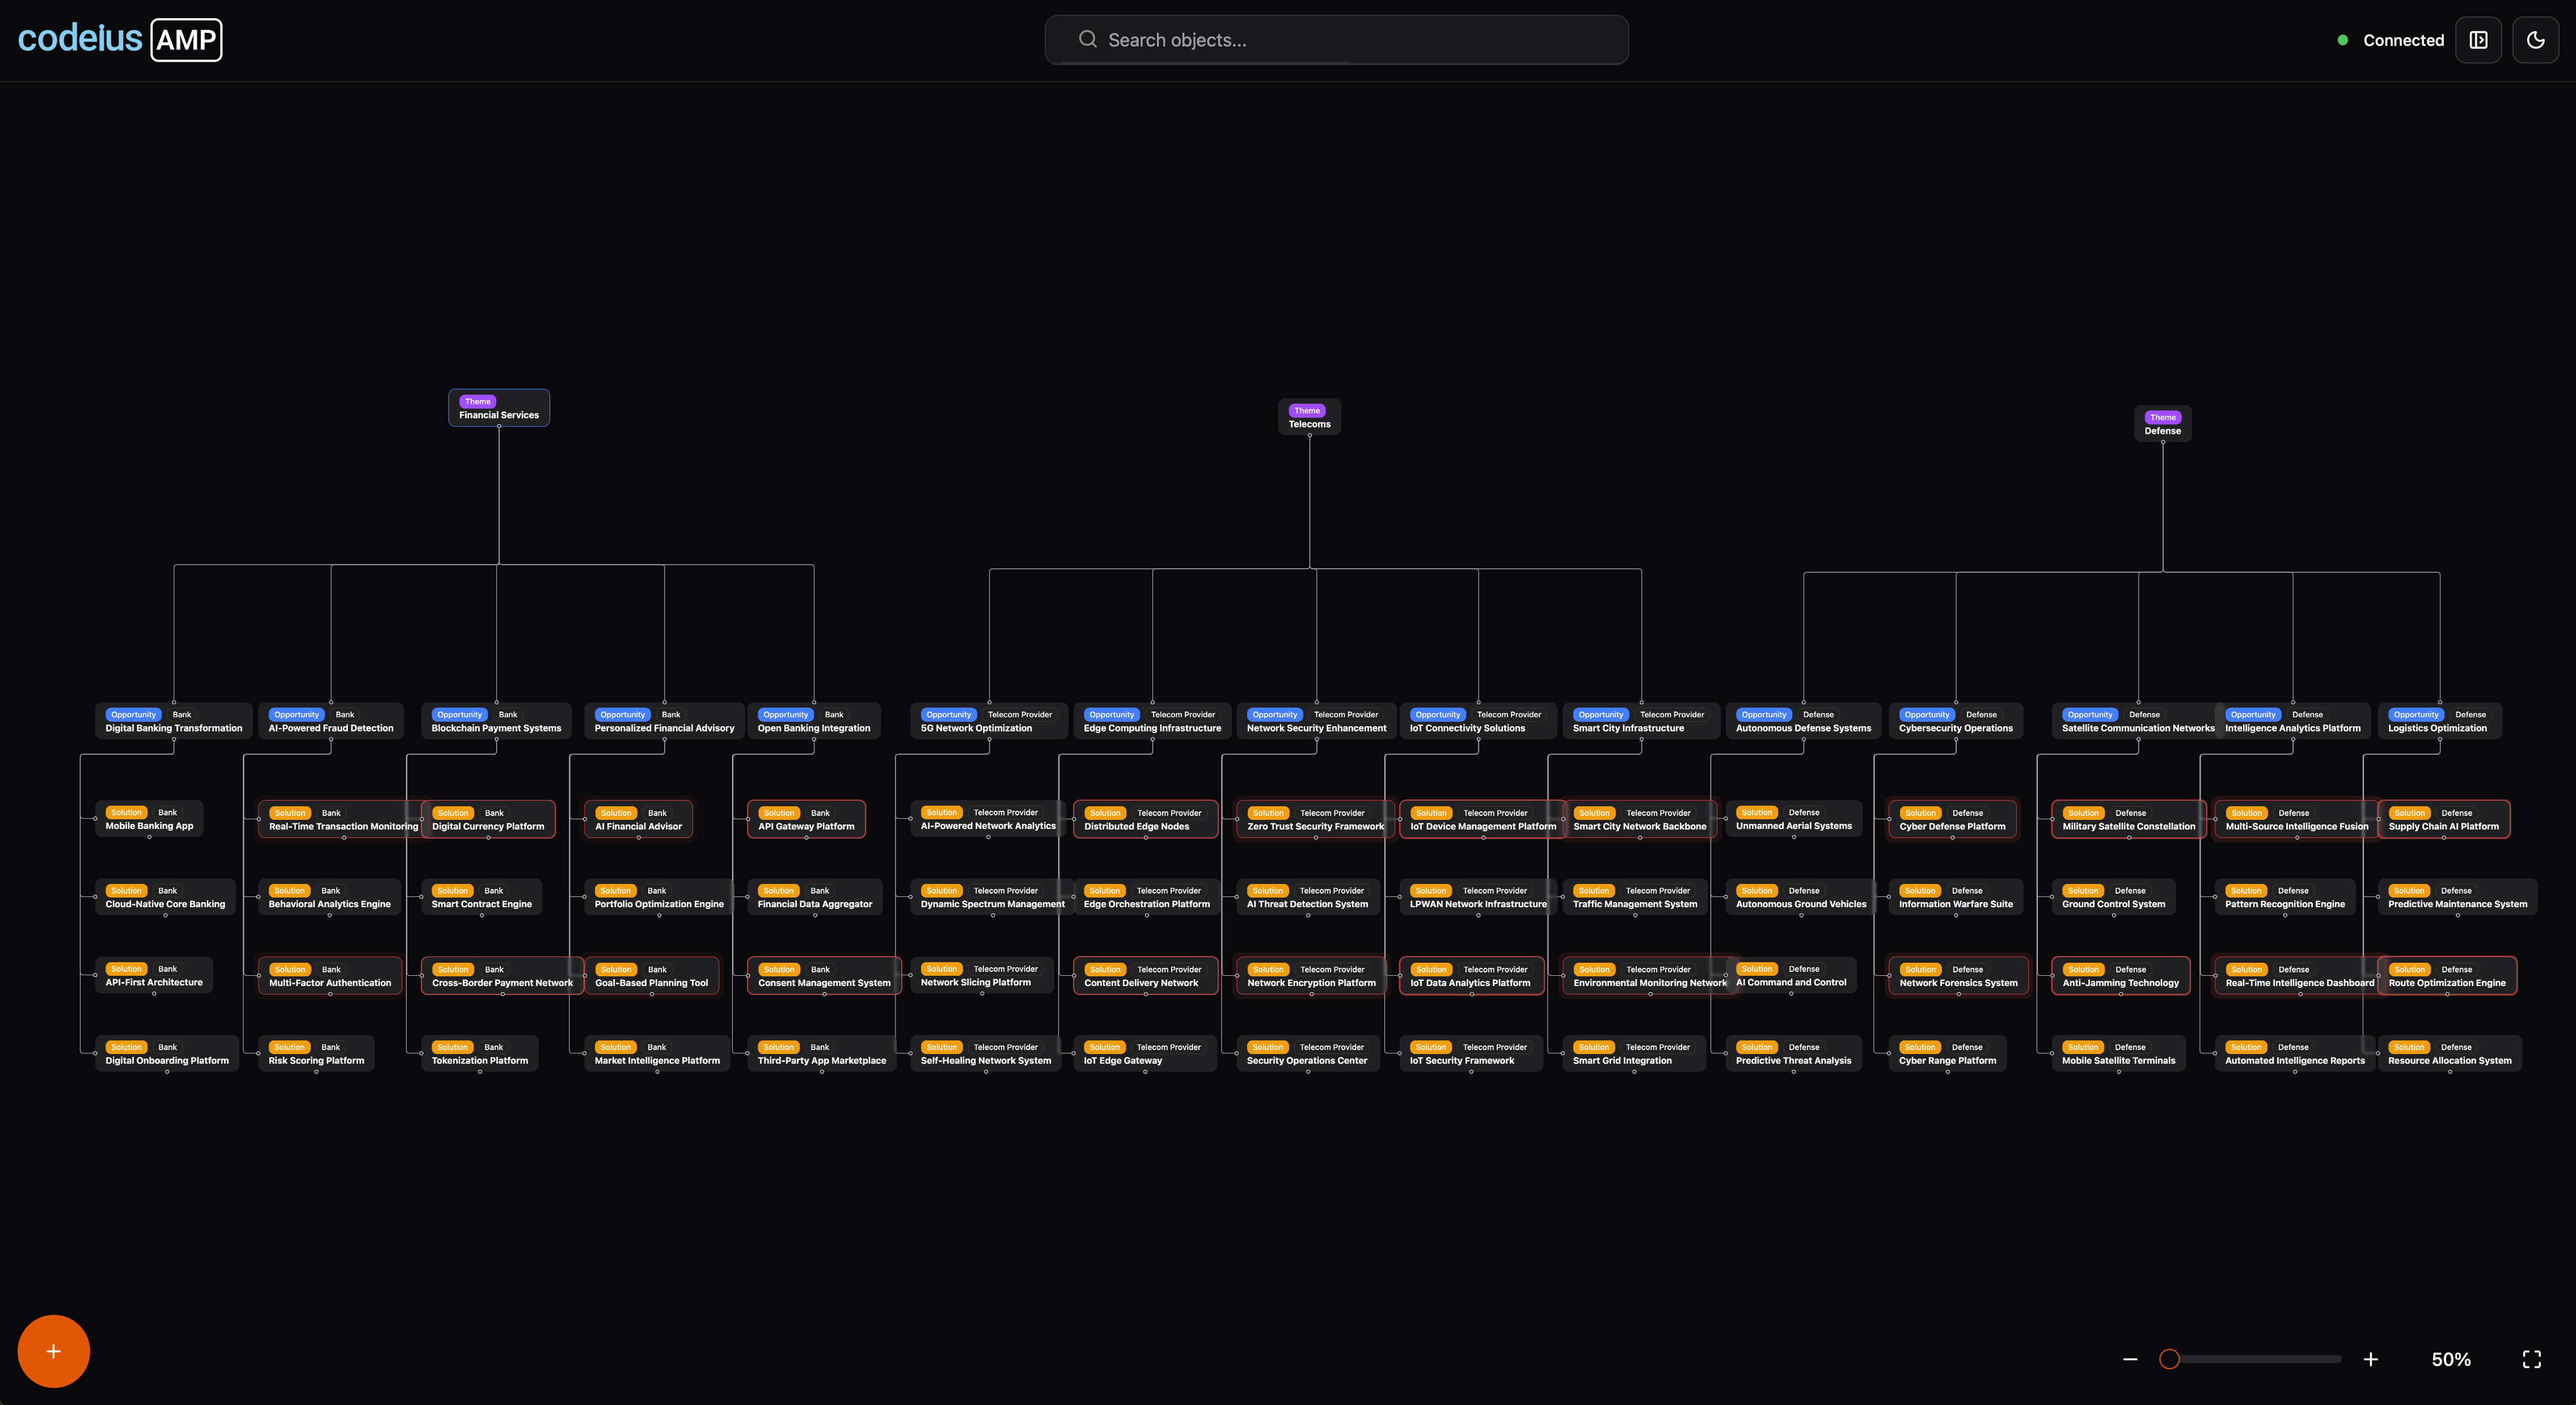The image size is (2576, 1405).
Task: Select the Mobile Banking App solution
Action: [149, 819]
